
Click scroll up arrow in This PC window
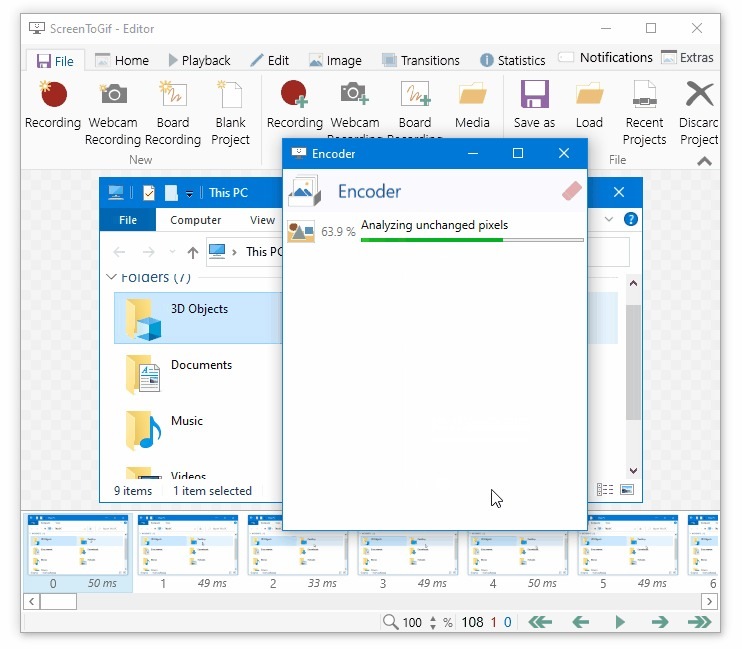(x=633, y=283)
